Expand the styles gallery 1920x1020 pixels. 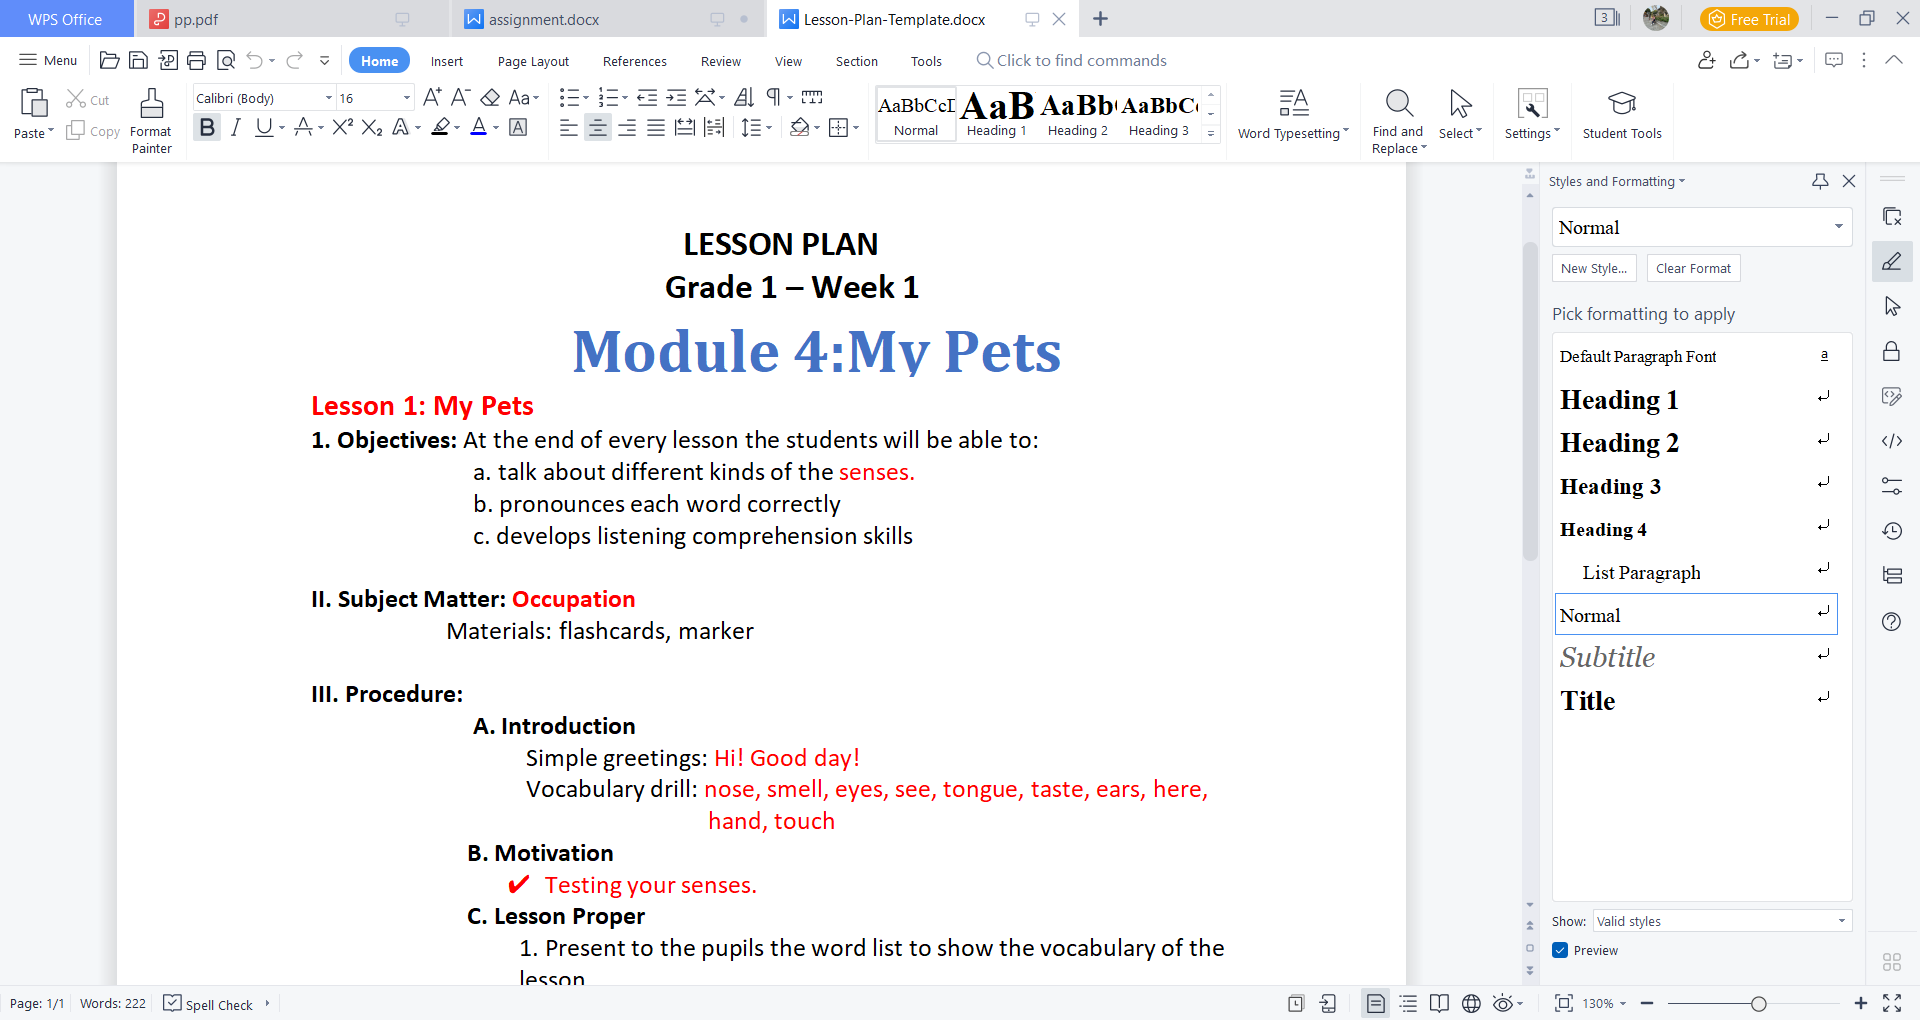[x=1211, y=133]
